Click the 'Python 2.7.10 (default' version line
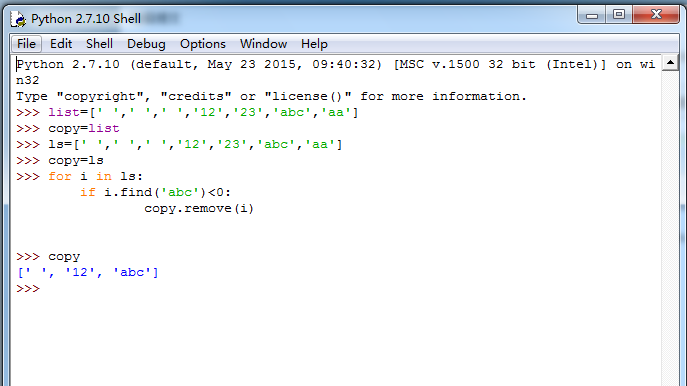 pos(336,64)
